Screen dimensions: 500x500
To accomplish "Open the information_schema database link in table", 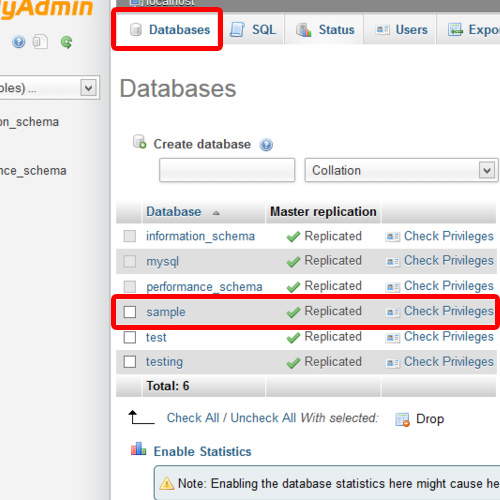I will (x=200, y=236).
